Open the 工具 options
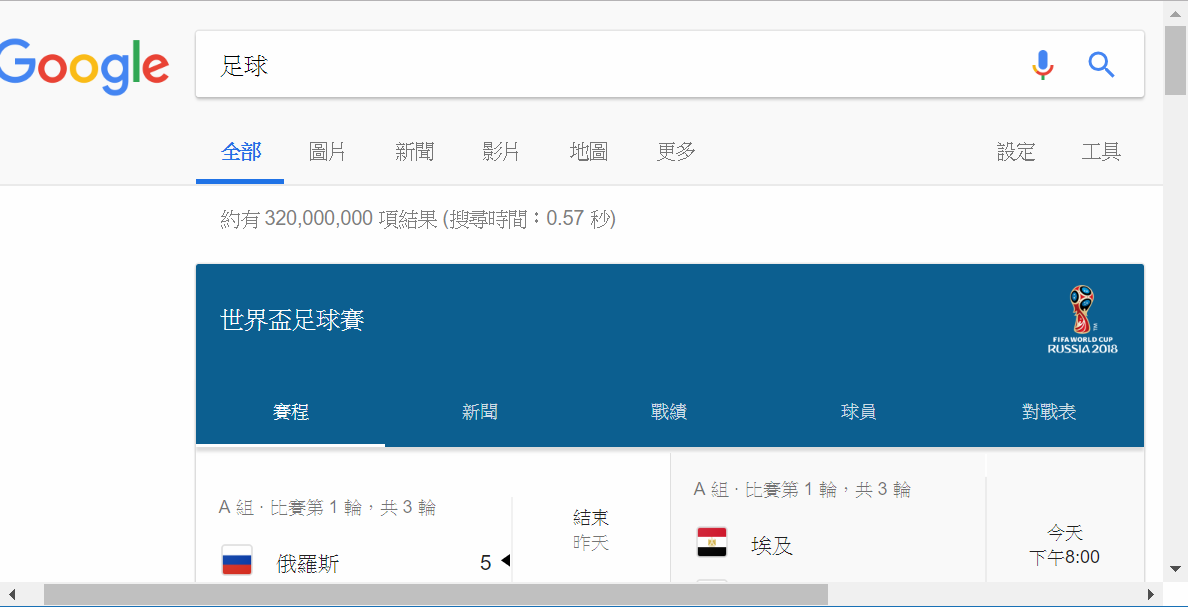The width and height of the screenshot is (1188, 607). (x=1102, y=152)
